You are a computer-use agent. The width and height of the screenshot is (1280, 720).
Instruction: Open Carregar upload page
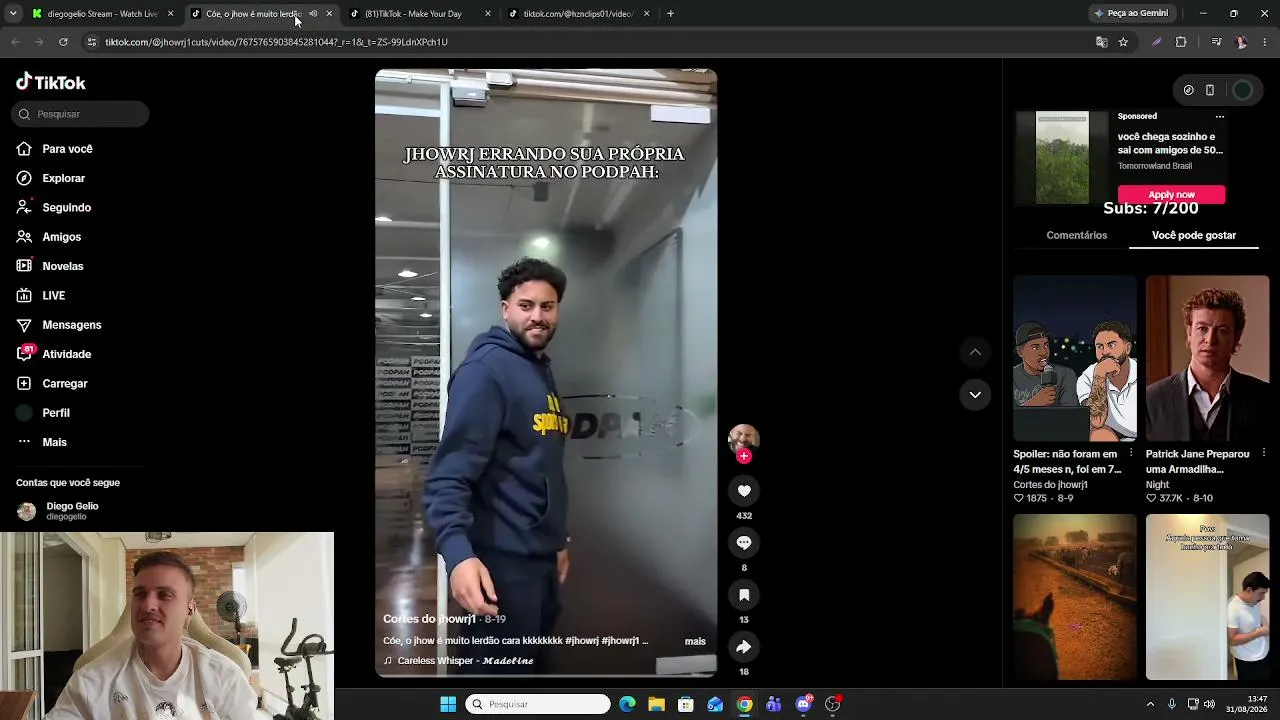(64, 384)
